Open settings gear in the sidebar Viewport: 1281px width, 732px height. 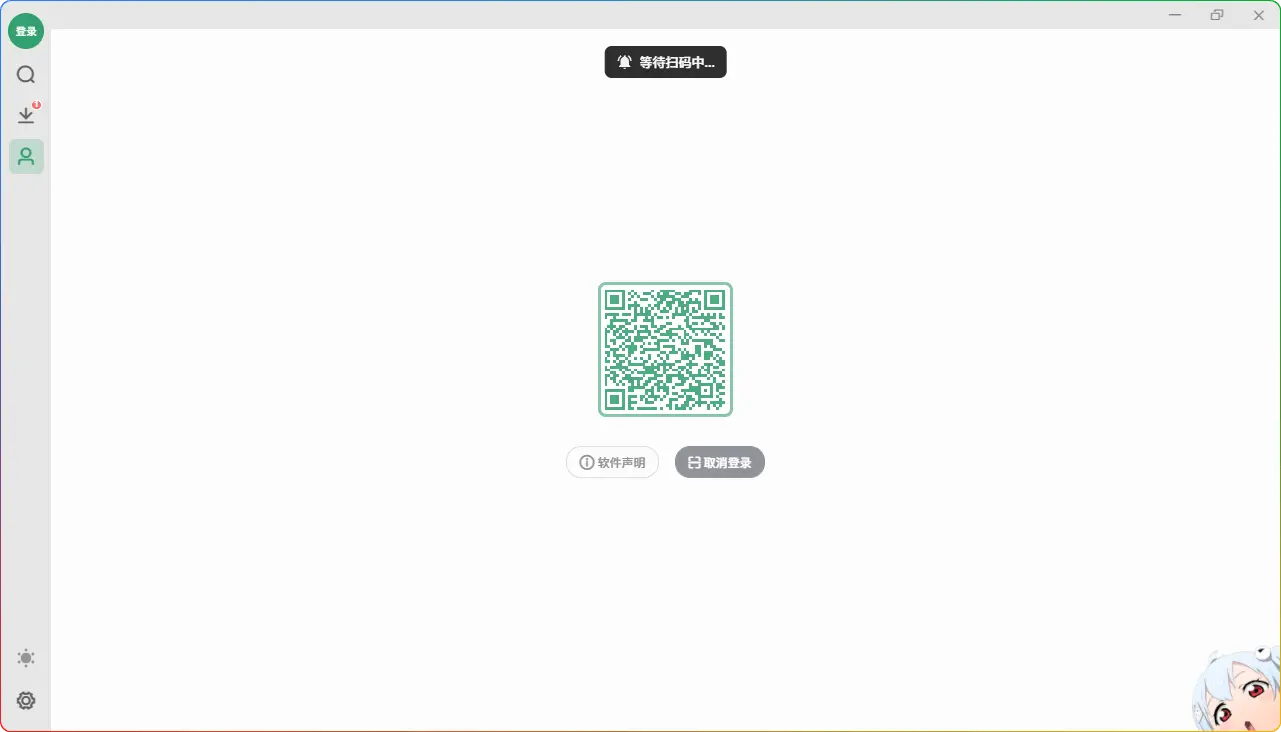(26, 701)
